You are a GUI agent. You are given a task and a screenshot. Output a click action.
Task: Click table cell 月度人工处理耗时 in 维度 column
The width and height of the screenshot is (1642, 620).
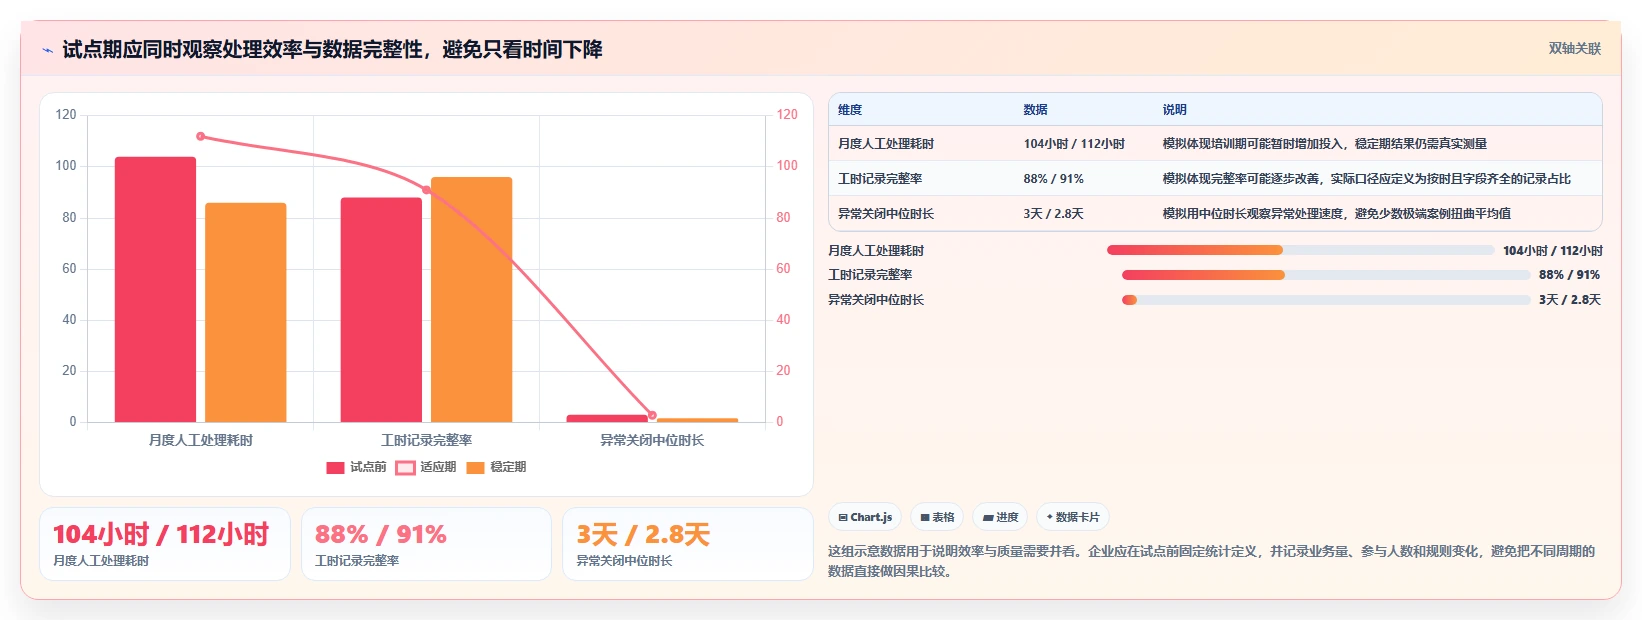point(886,144)
